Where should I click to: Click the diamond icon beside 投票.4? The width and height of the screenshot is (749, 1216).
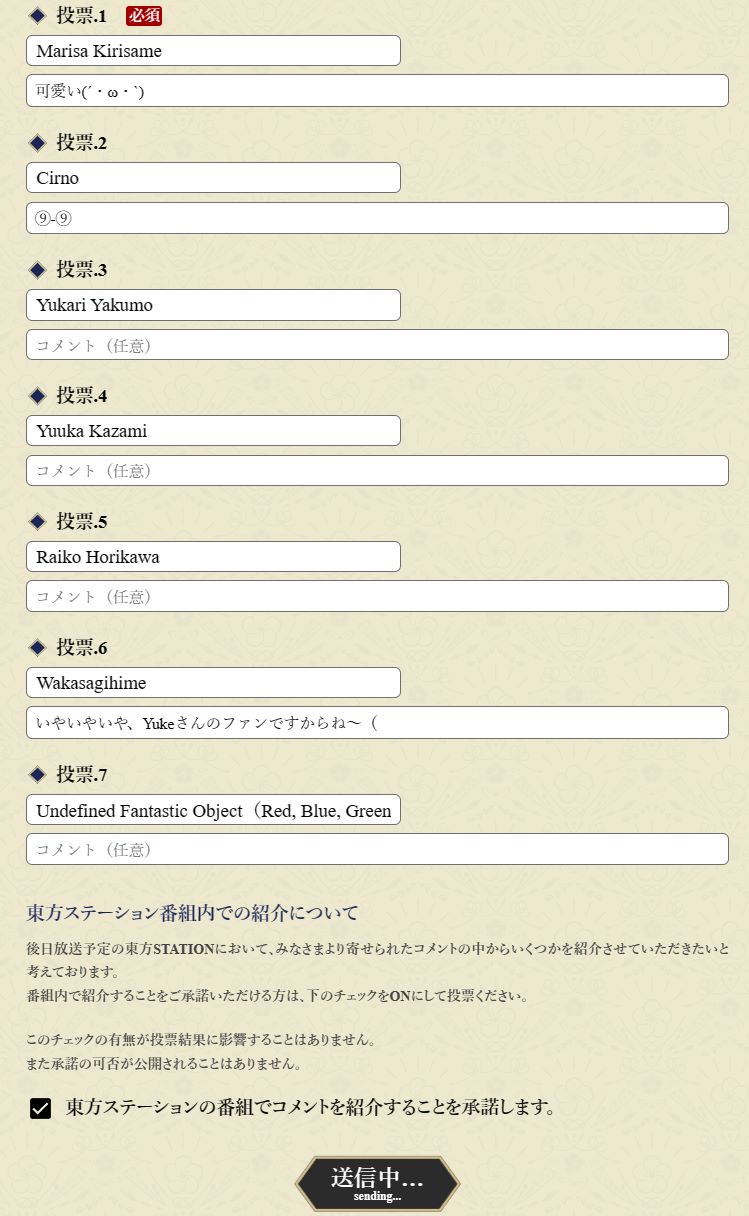[38, 396]
